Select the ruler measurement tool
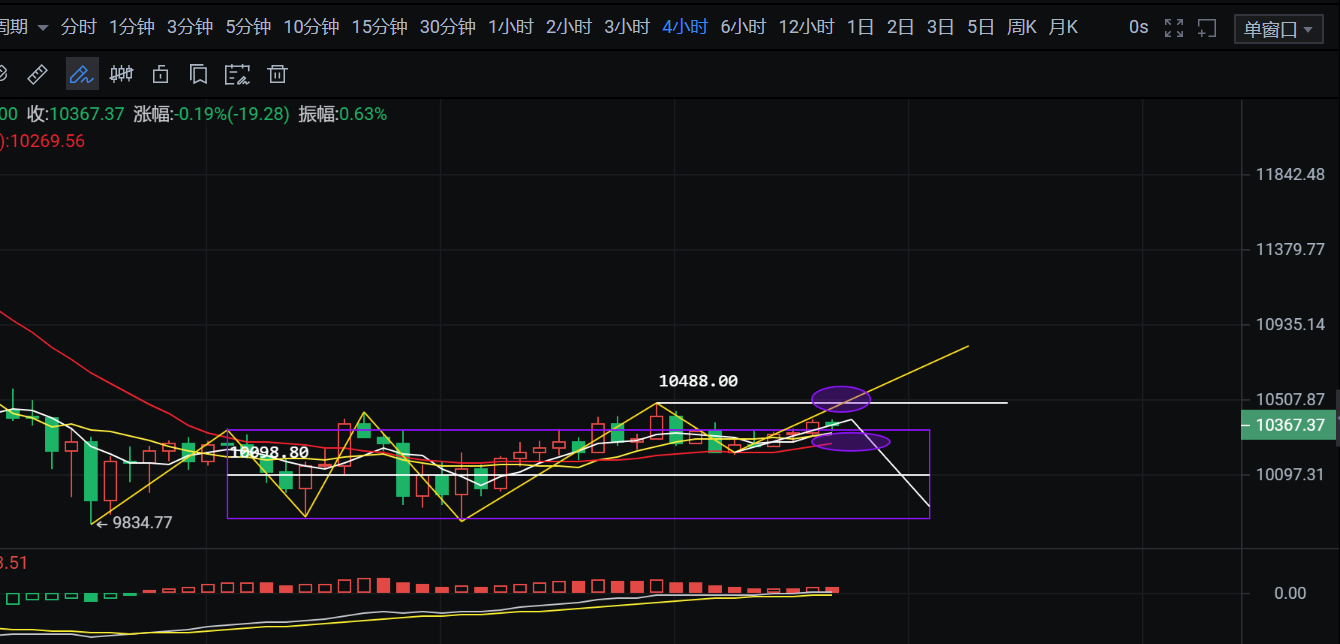 pyautogui.click(x=37, y=74)
